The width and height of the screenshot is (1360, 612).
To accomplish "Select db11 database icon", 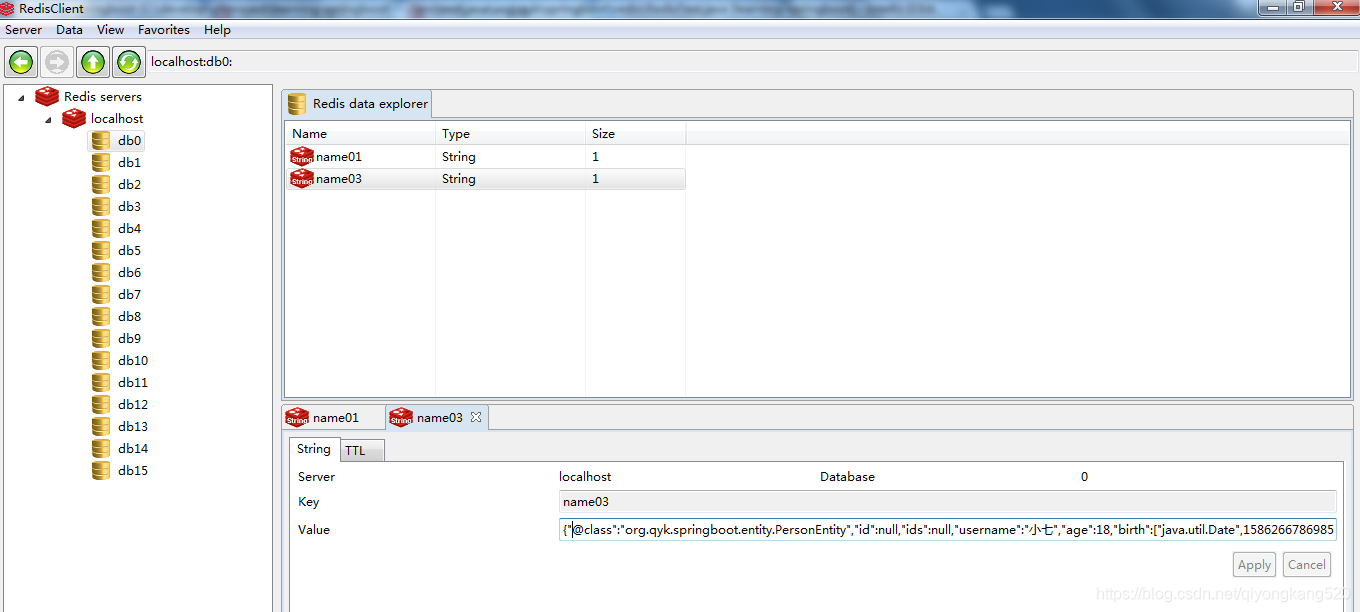I will (x=100, y=382).
